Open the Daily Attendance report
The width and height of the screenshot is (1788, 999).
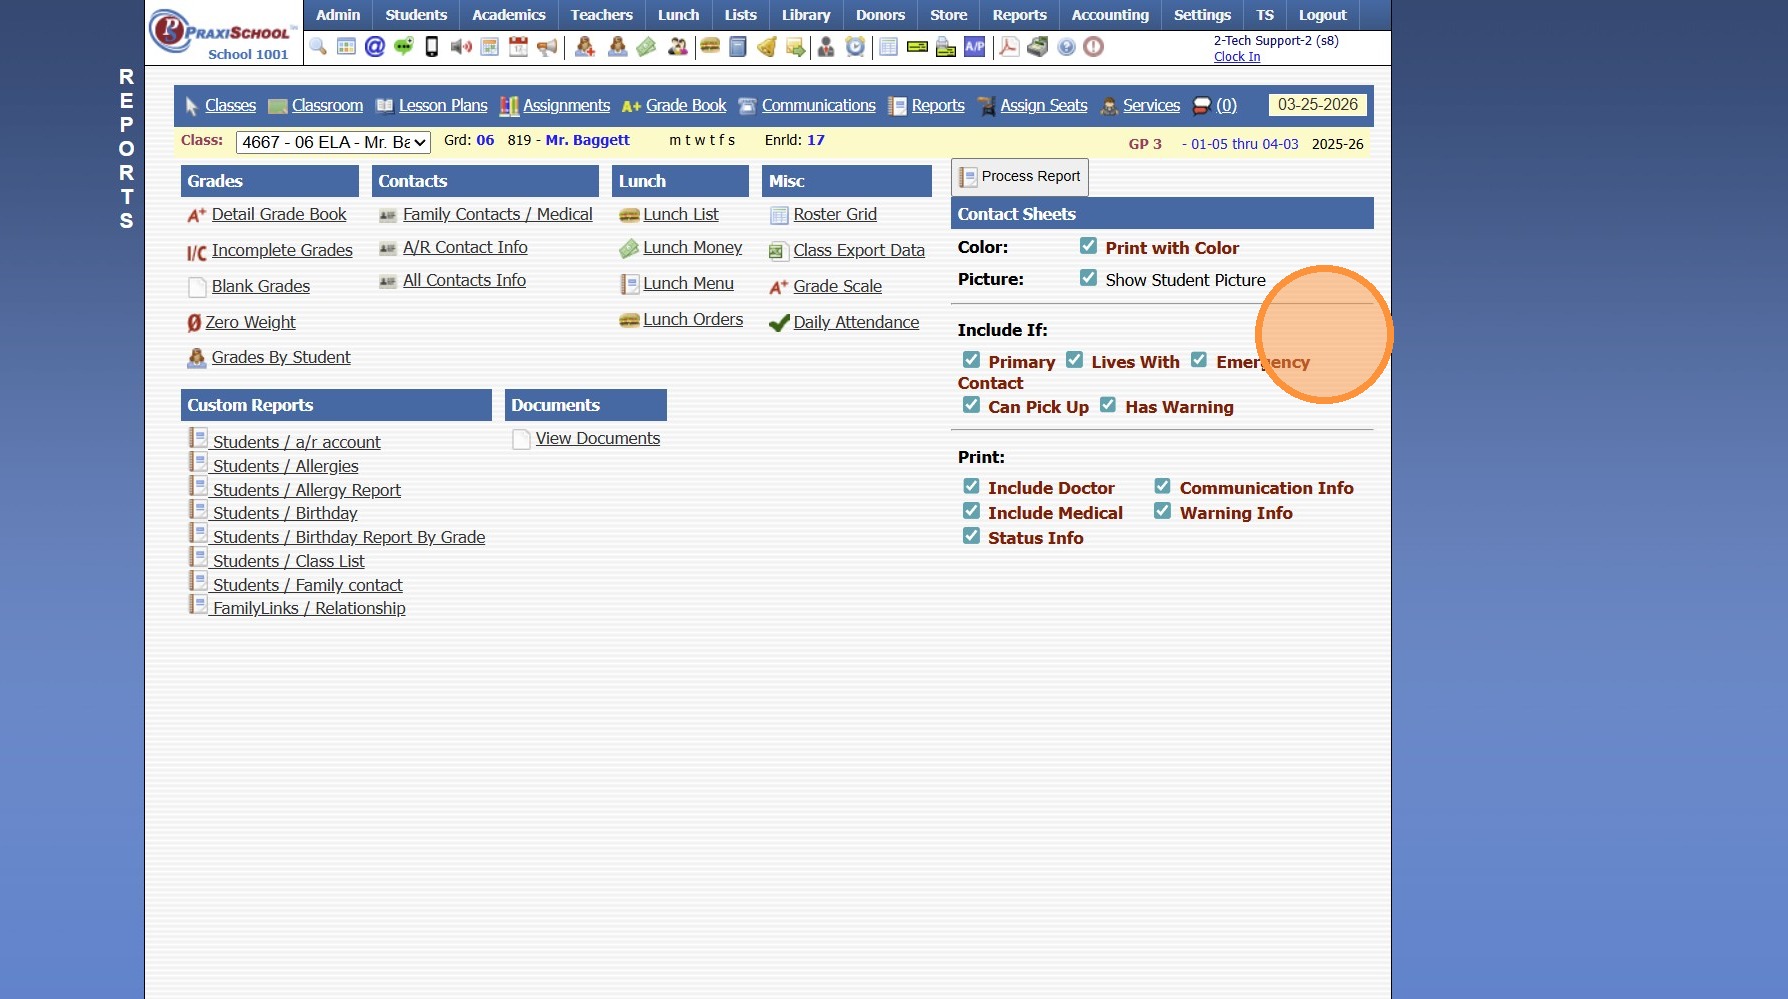pos(856,322)
